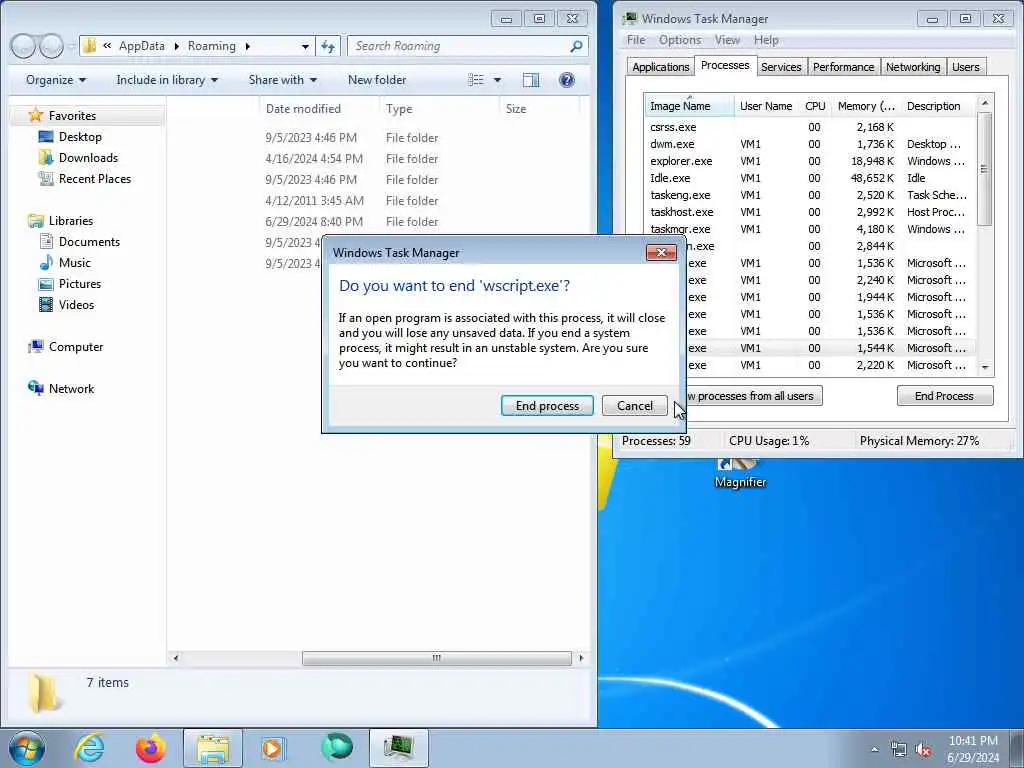Expand Roaming breadcrumb arrow

pos(248,46)
